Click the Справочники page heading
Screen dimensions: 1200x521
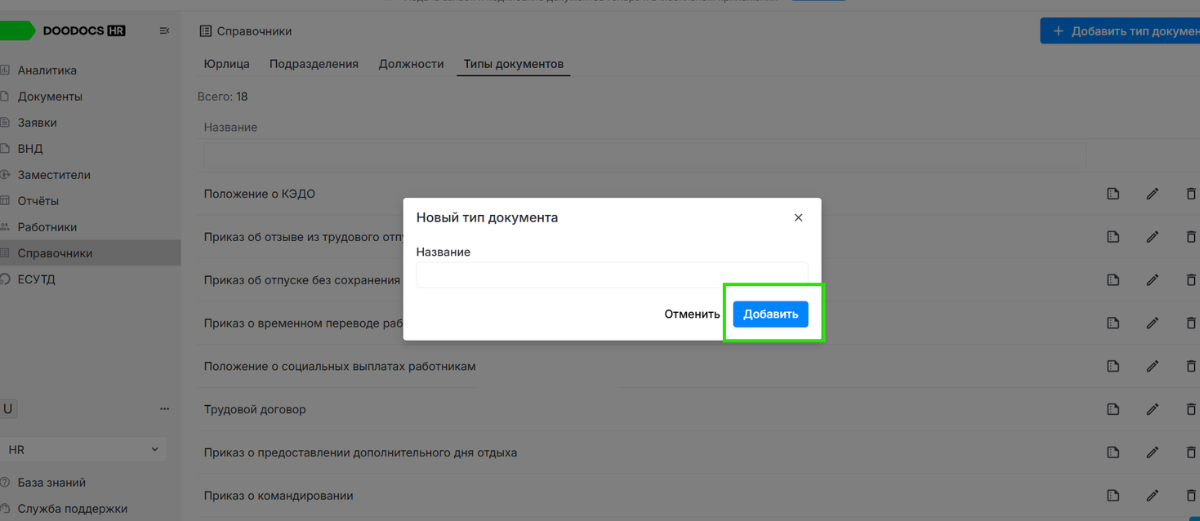[x=254, y=32]
